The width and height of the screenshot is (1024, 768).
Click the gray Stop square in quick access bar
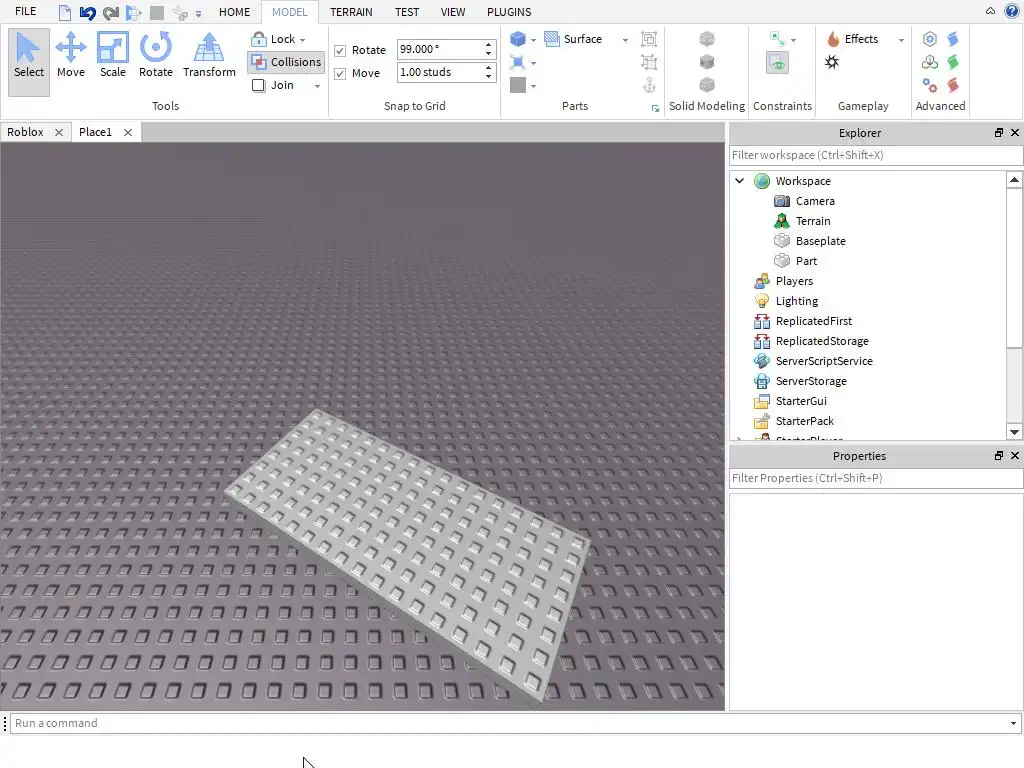click(157, 12)
